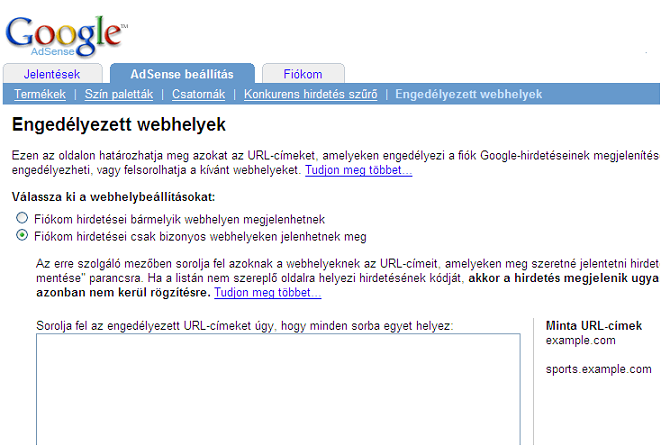Click Tudjon meg többet link after 'nem kerül rögzítésre'

pos(268,292)
